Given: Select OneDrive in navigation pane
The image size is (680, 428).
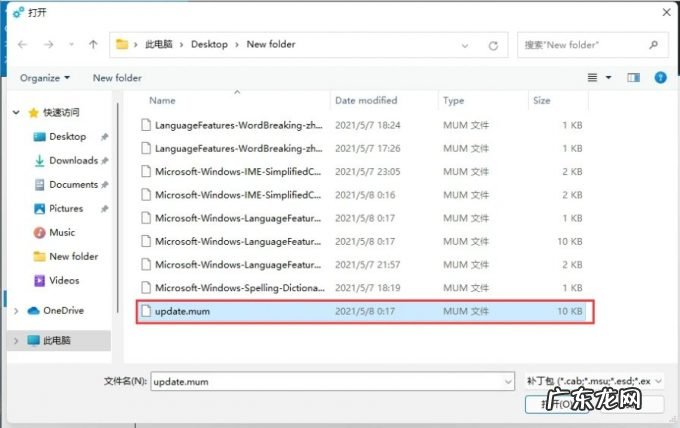Looking at the screenshot, I should pyautogui.click(x=63, y=310).
